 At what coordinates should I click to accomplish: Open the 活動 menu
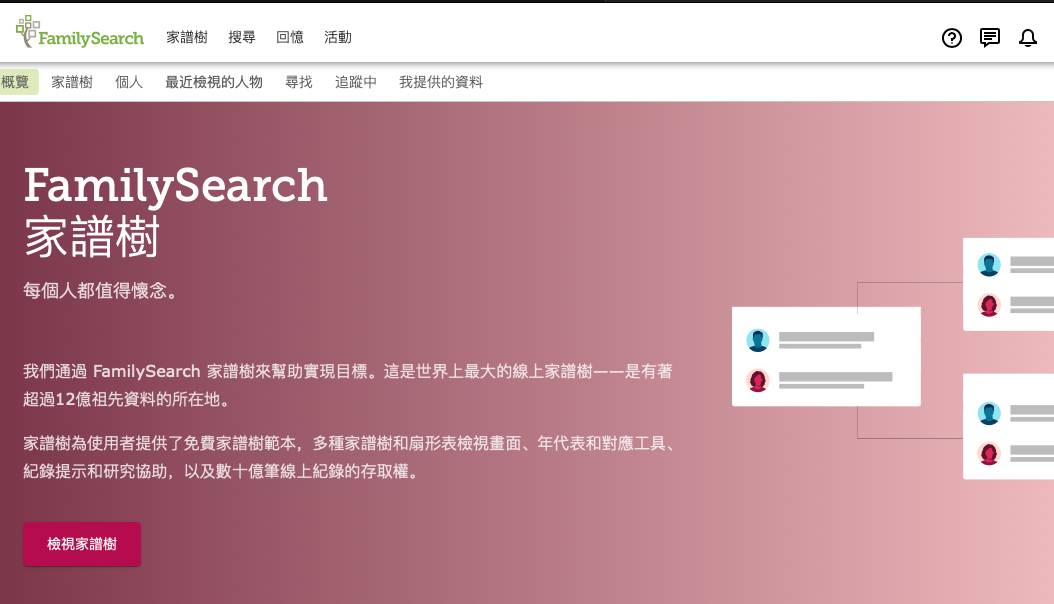[x=337, y=38]
